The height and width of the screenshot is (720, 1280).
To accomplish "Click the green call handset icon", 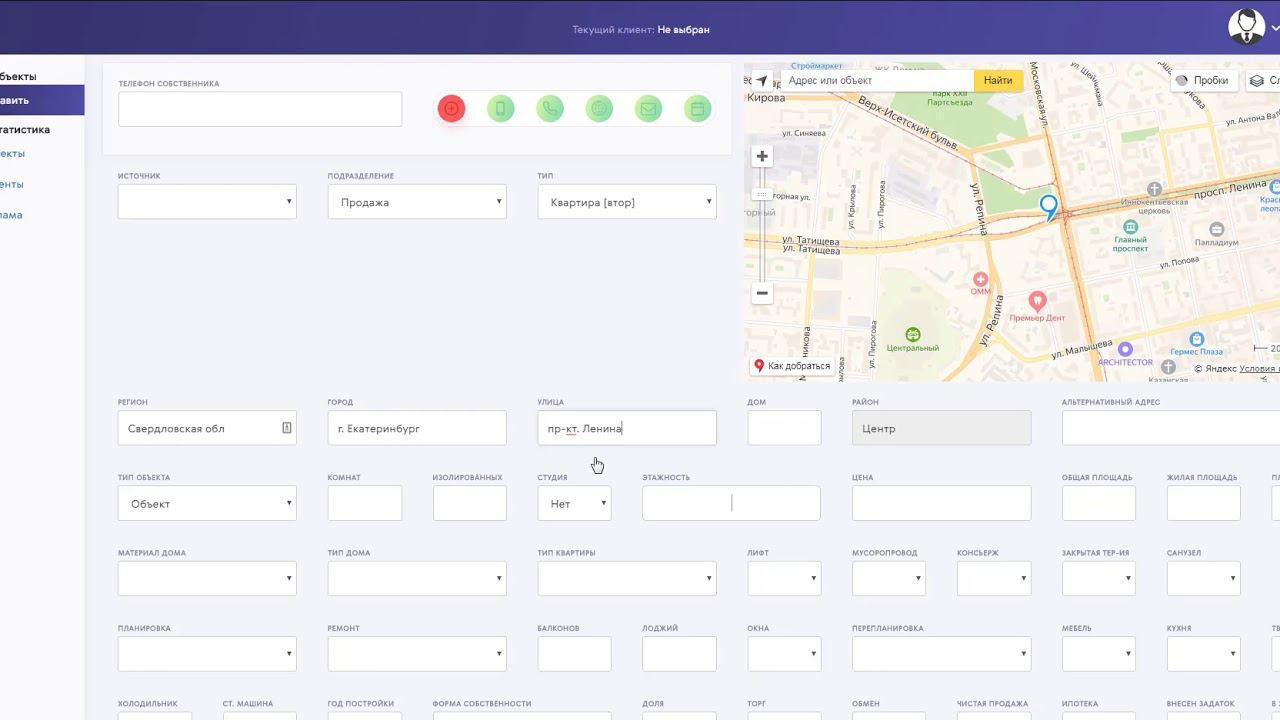I will point(550,109).
